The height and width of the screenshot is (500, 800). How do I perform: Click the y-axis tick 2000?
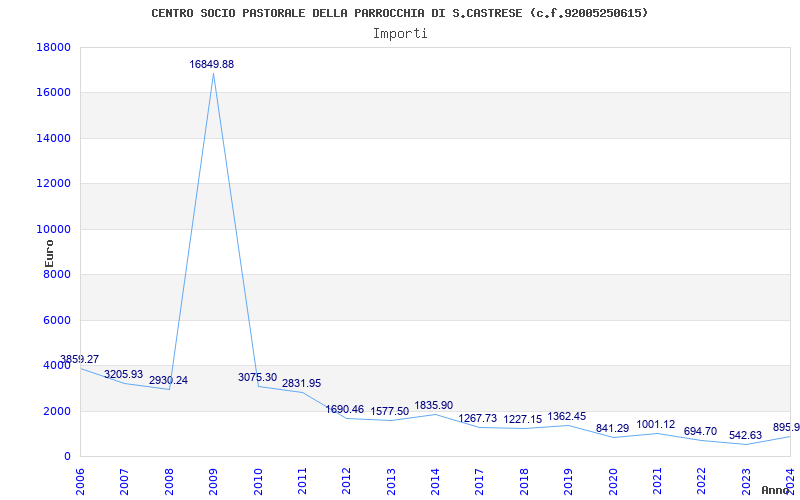[56, 411]
